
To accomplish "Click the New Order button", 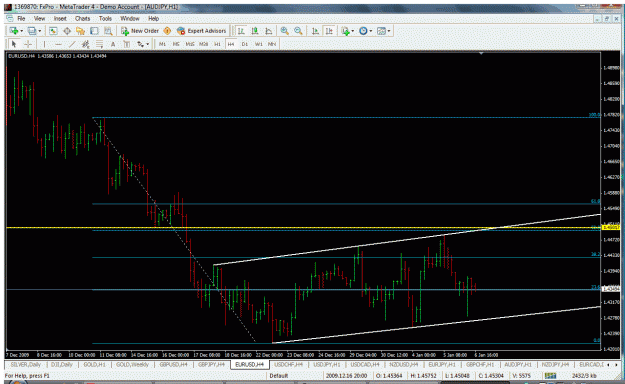I will [140, 31].
